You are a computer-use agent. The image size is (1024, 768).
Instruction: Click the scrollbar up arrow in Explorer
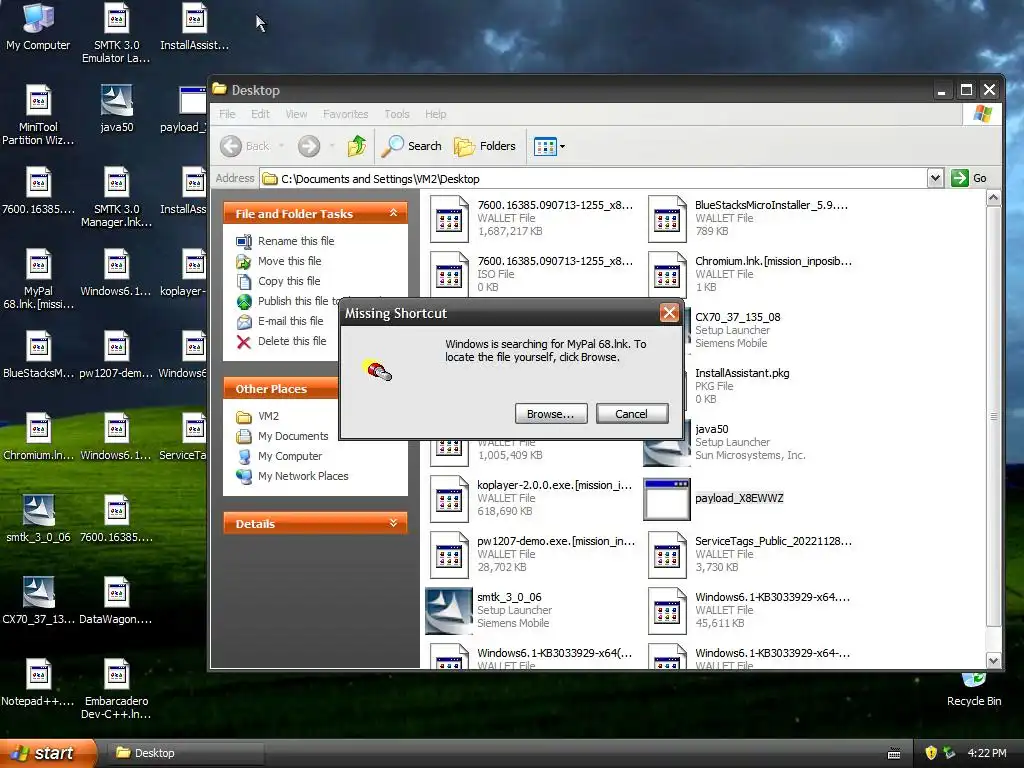click(993, 198)
